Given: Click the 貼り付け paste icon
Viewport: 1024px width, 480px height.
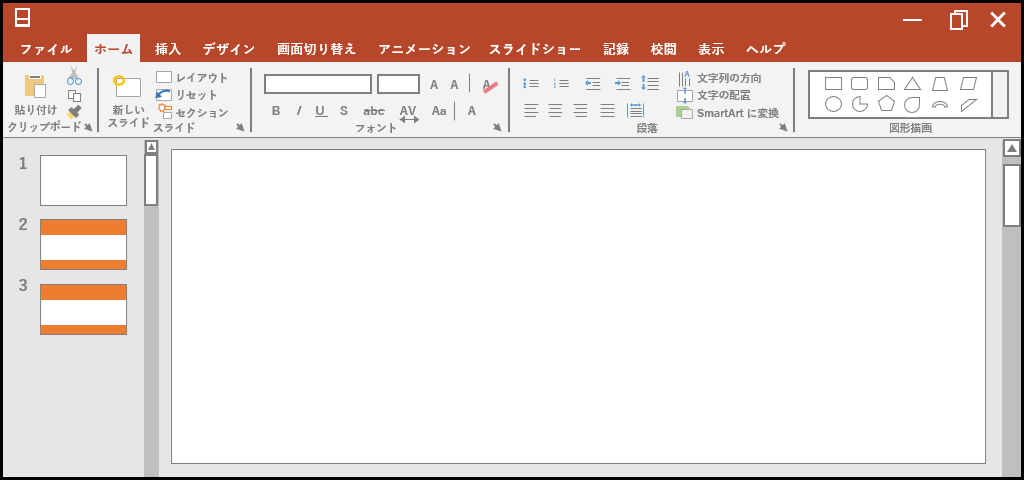Looking at the screenshot, I should (35, 86).
